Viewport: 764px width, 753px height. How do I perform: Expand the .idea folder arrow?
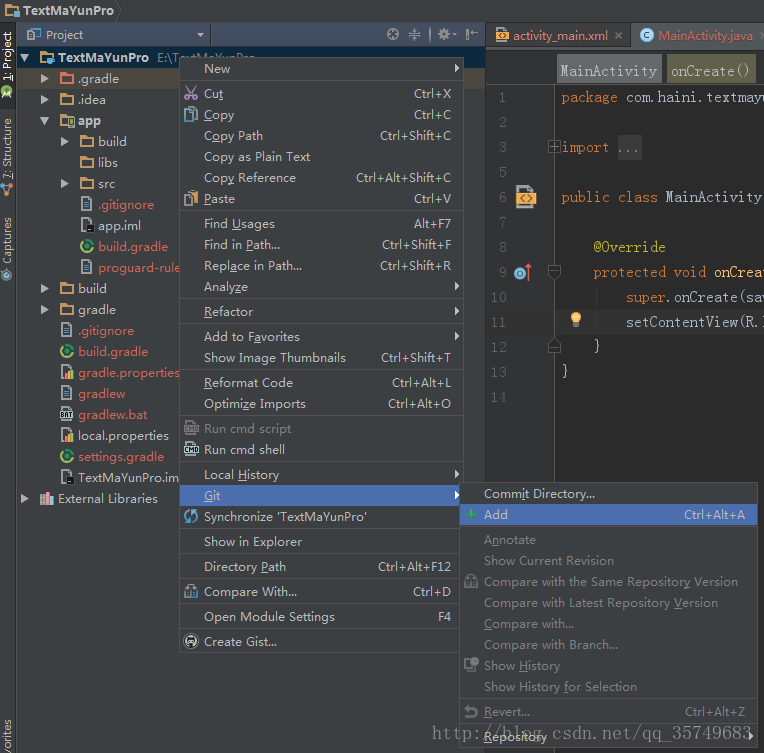(45, 99)
